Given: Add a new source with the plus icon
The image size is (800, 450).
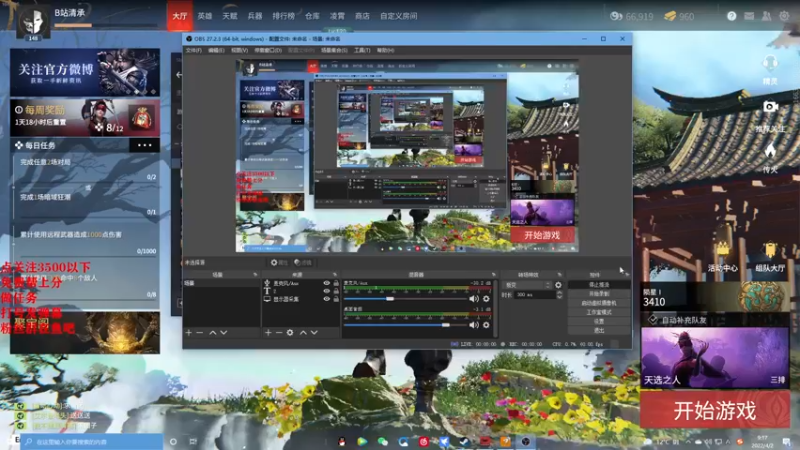Looking at the screenshot, I should point(268,333).
